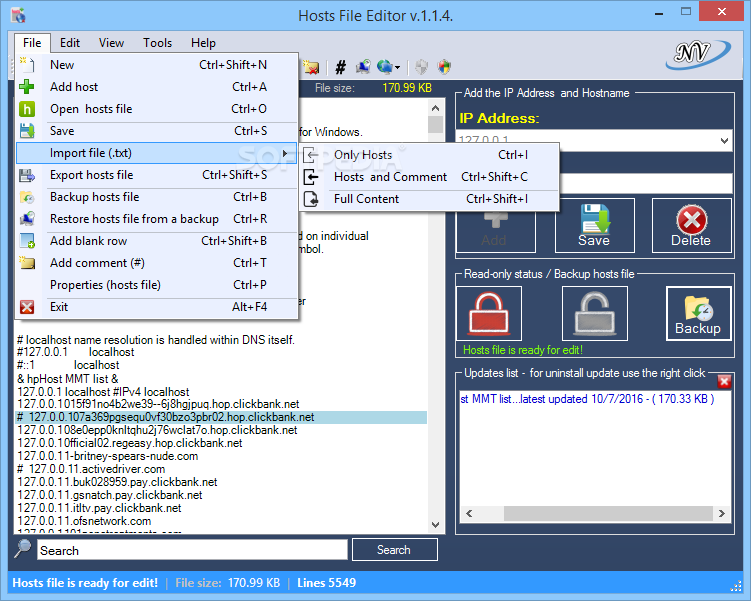The image size is (751, 601).
Task: Click the floppy disk icon beside the Save menu entry
Action: click(x=27, y=131)
